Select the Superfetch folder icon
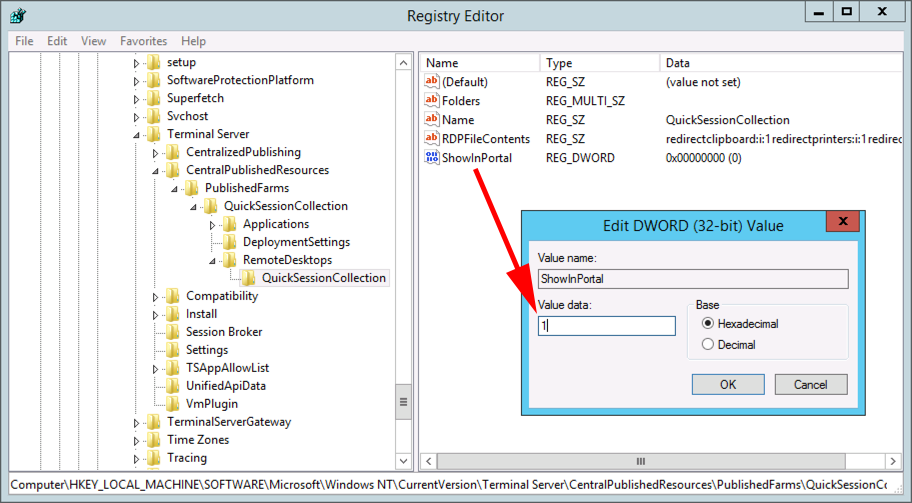The image size is (912, 503). [154, 98]
